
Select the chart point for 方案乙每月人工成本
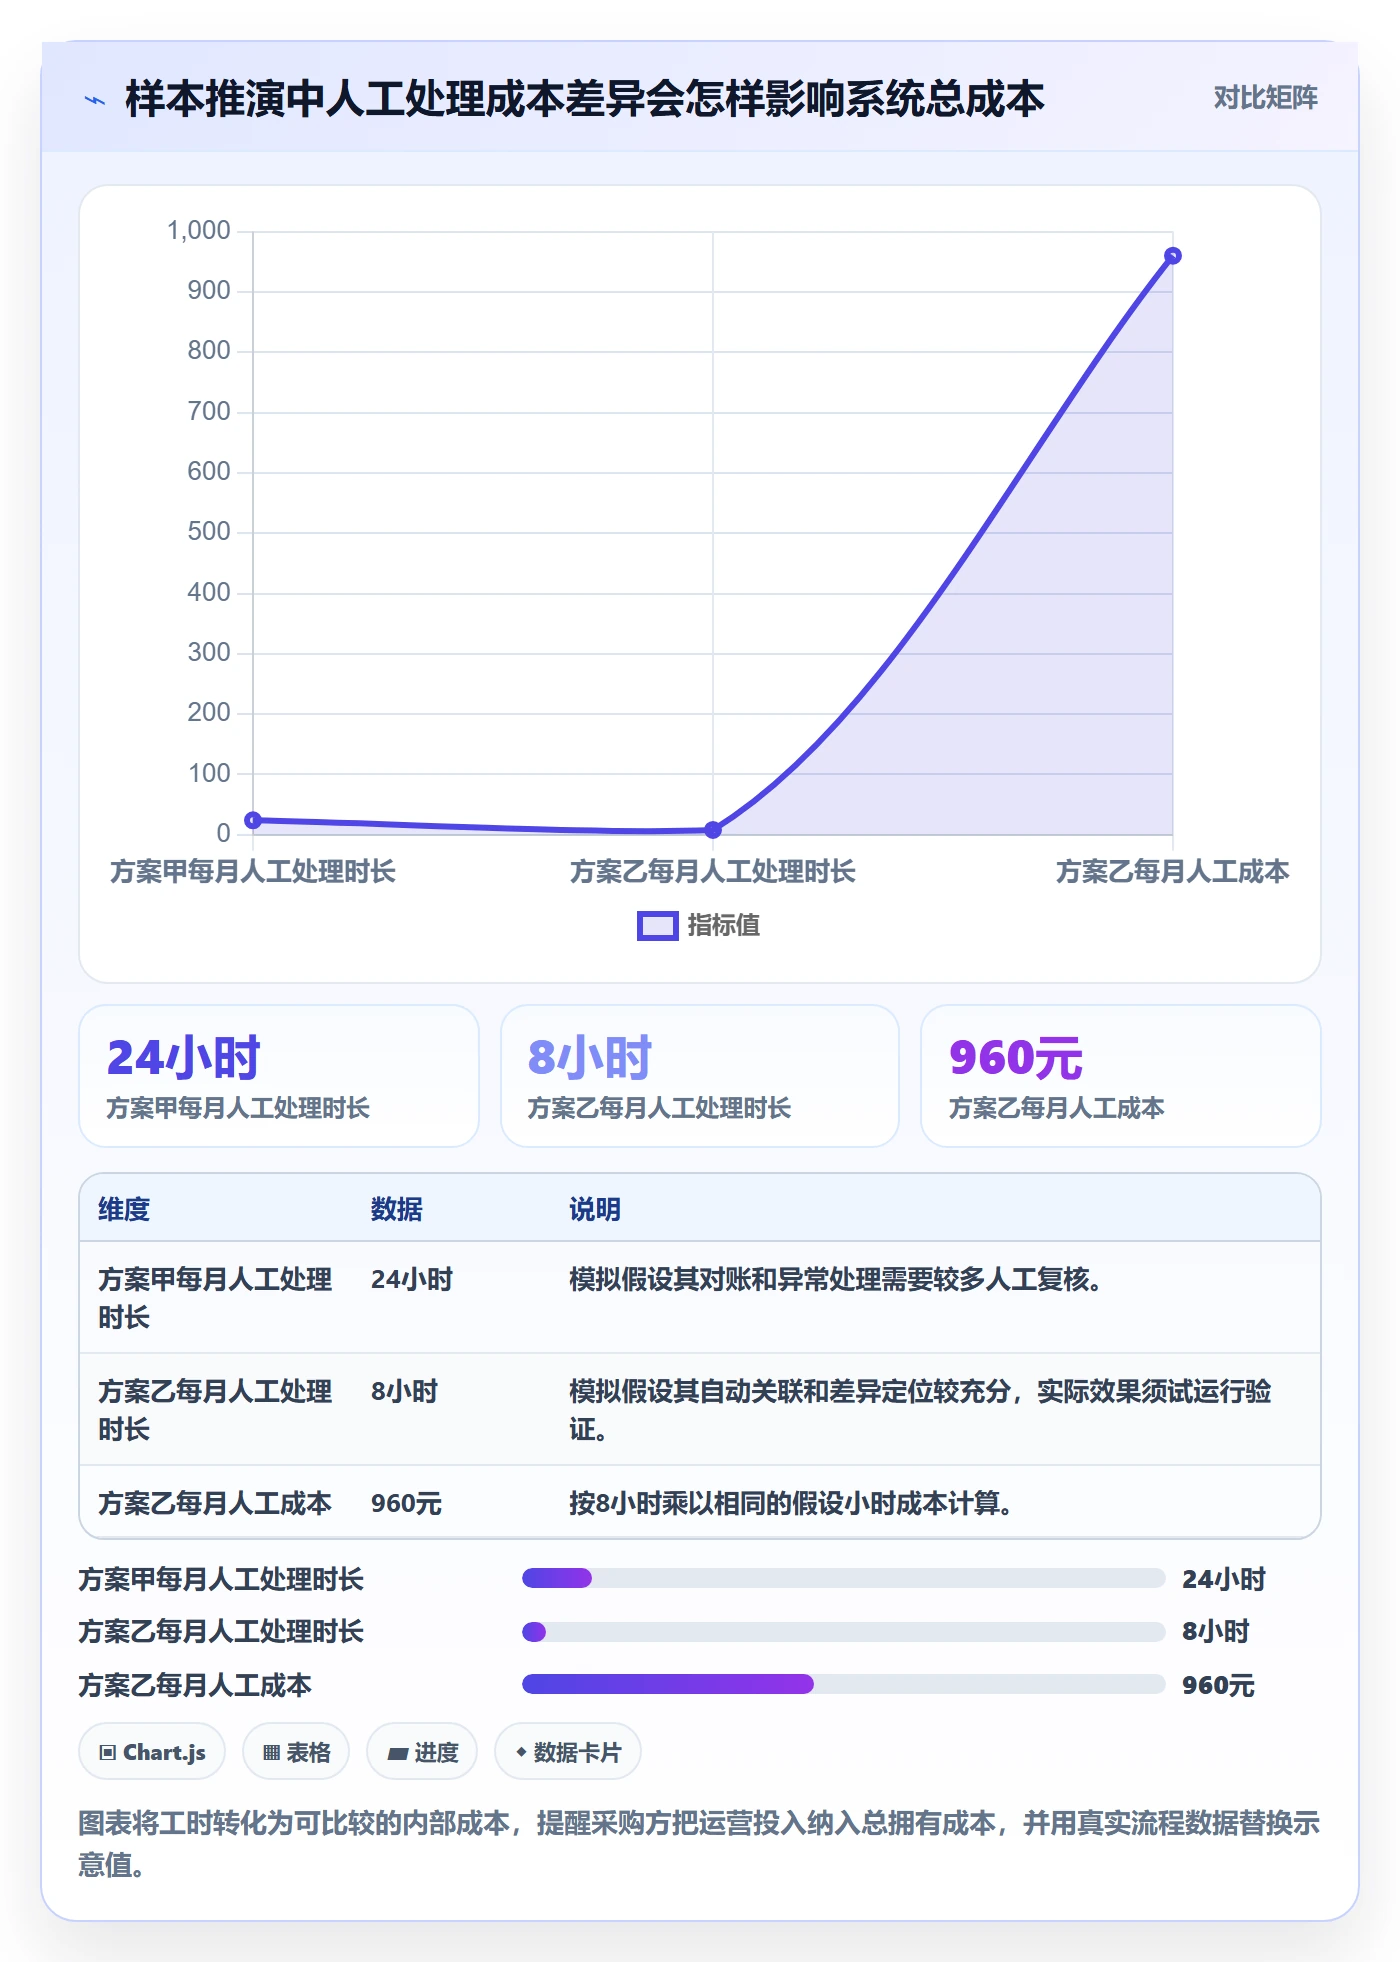point(1173,256)
